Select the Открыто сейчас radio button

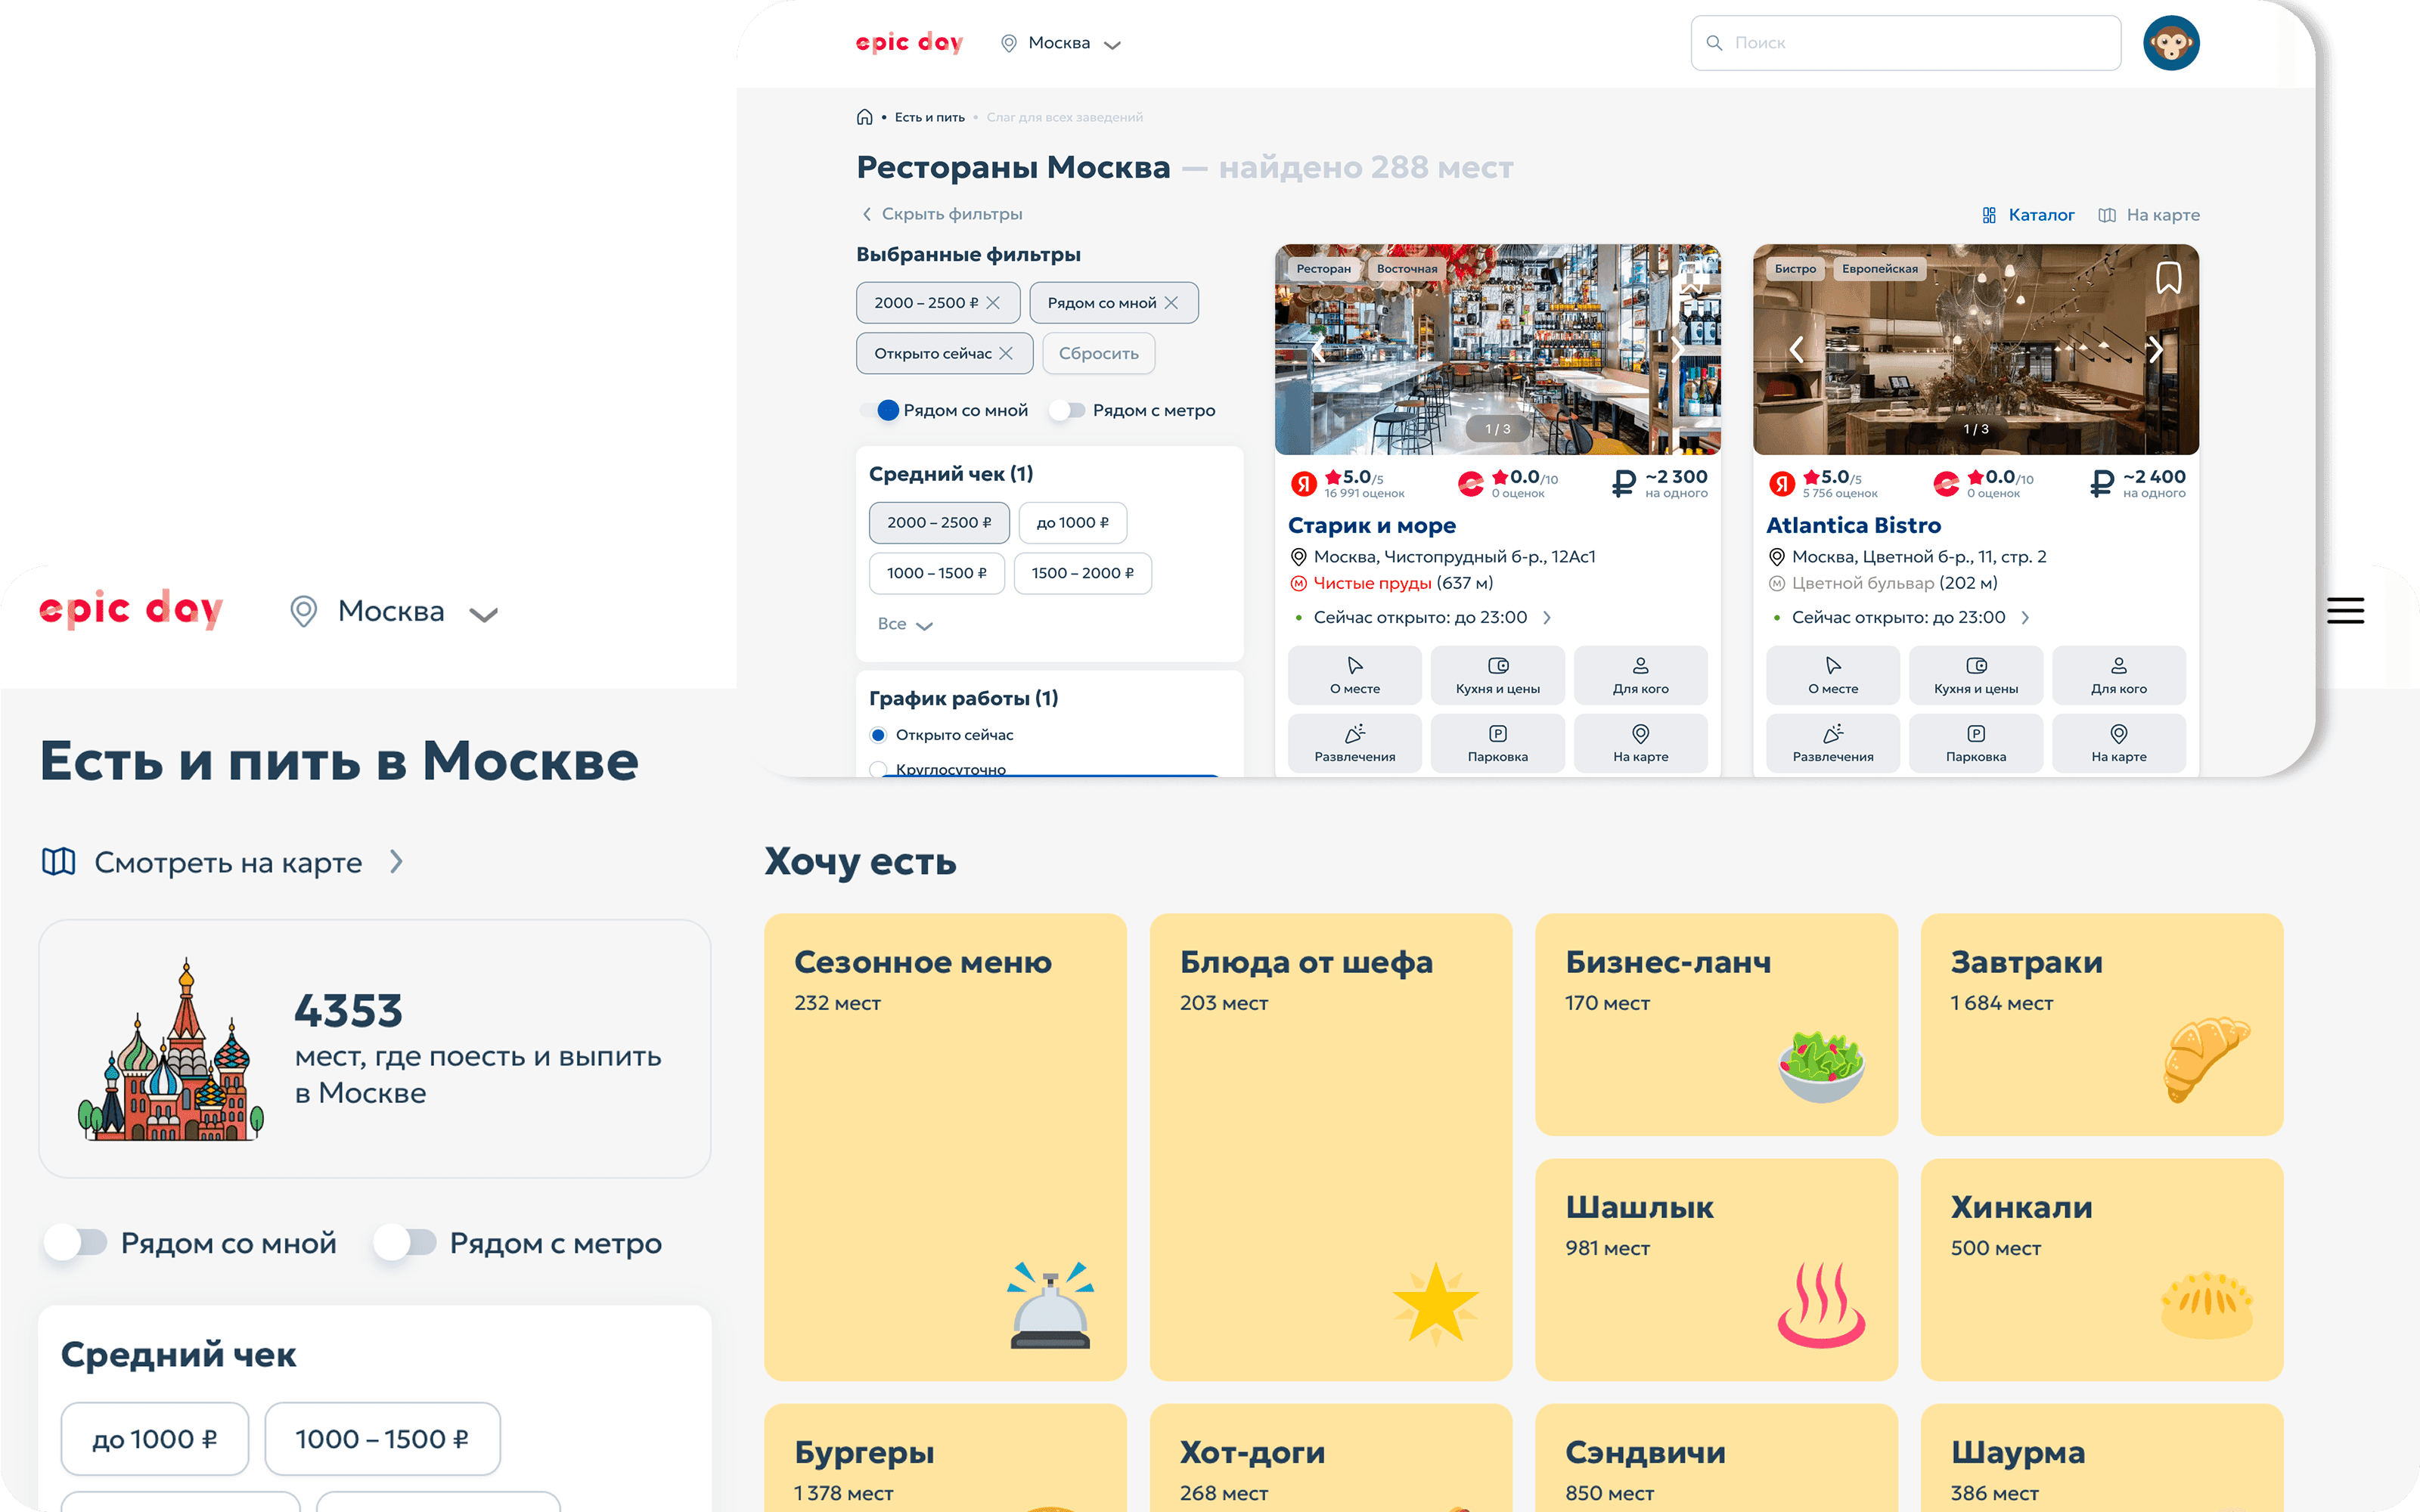pyautogui.click(x=878, y=735)
